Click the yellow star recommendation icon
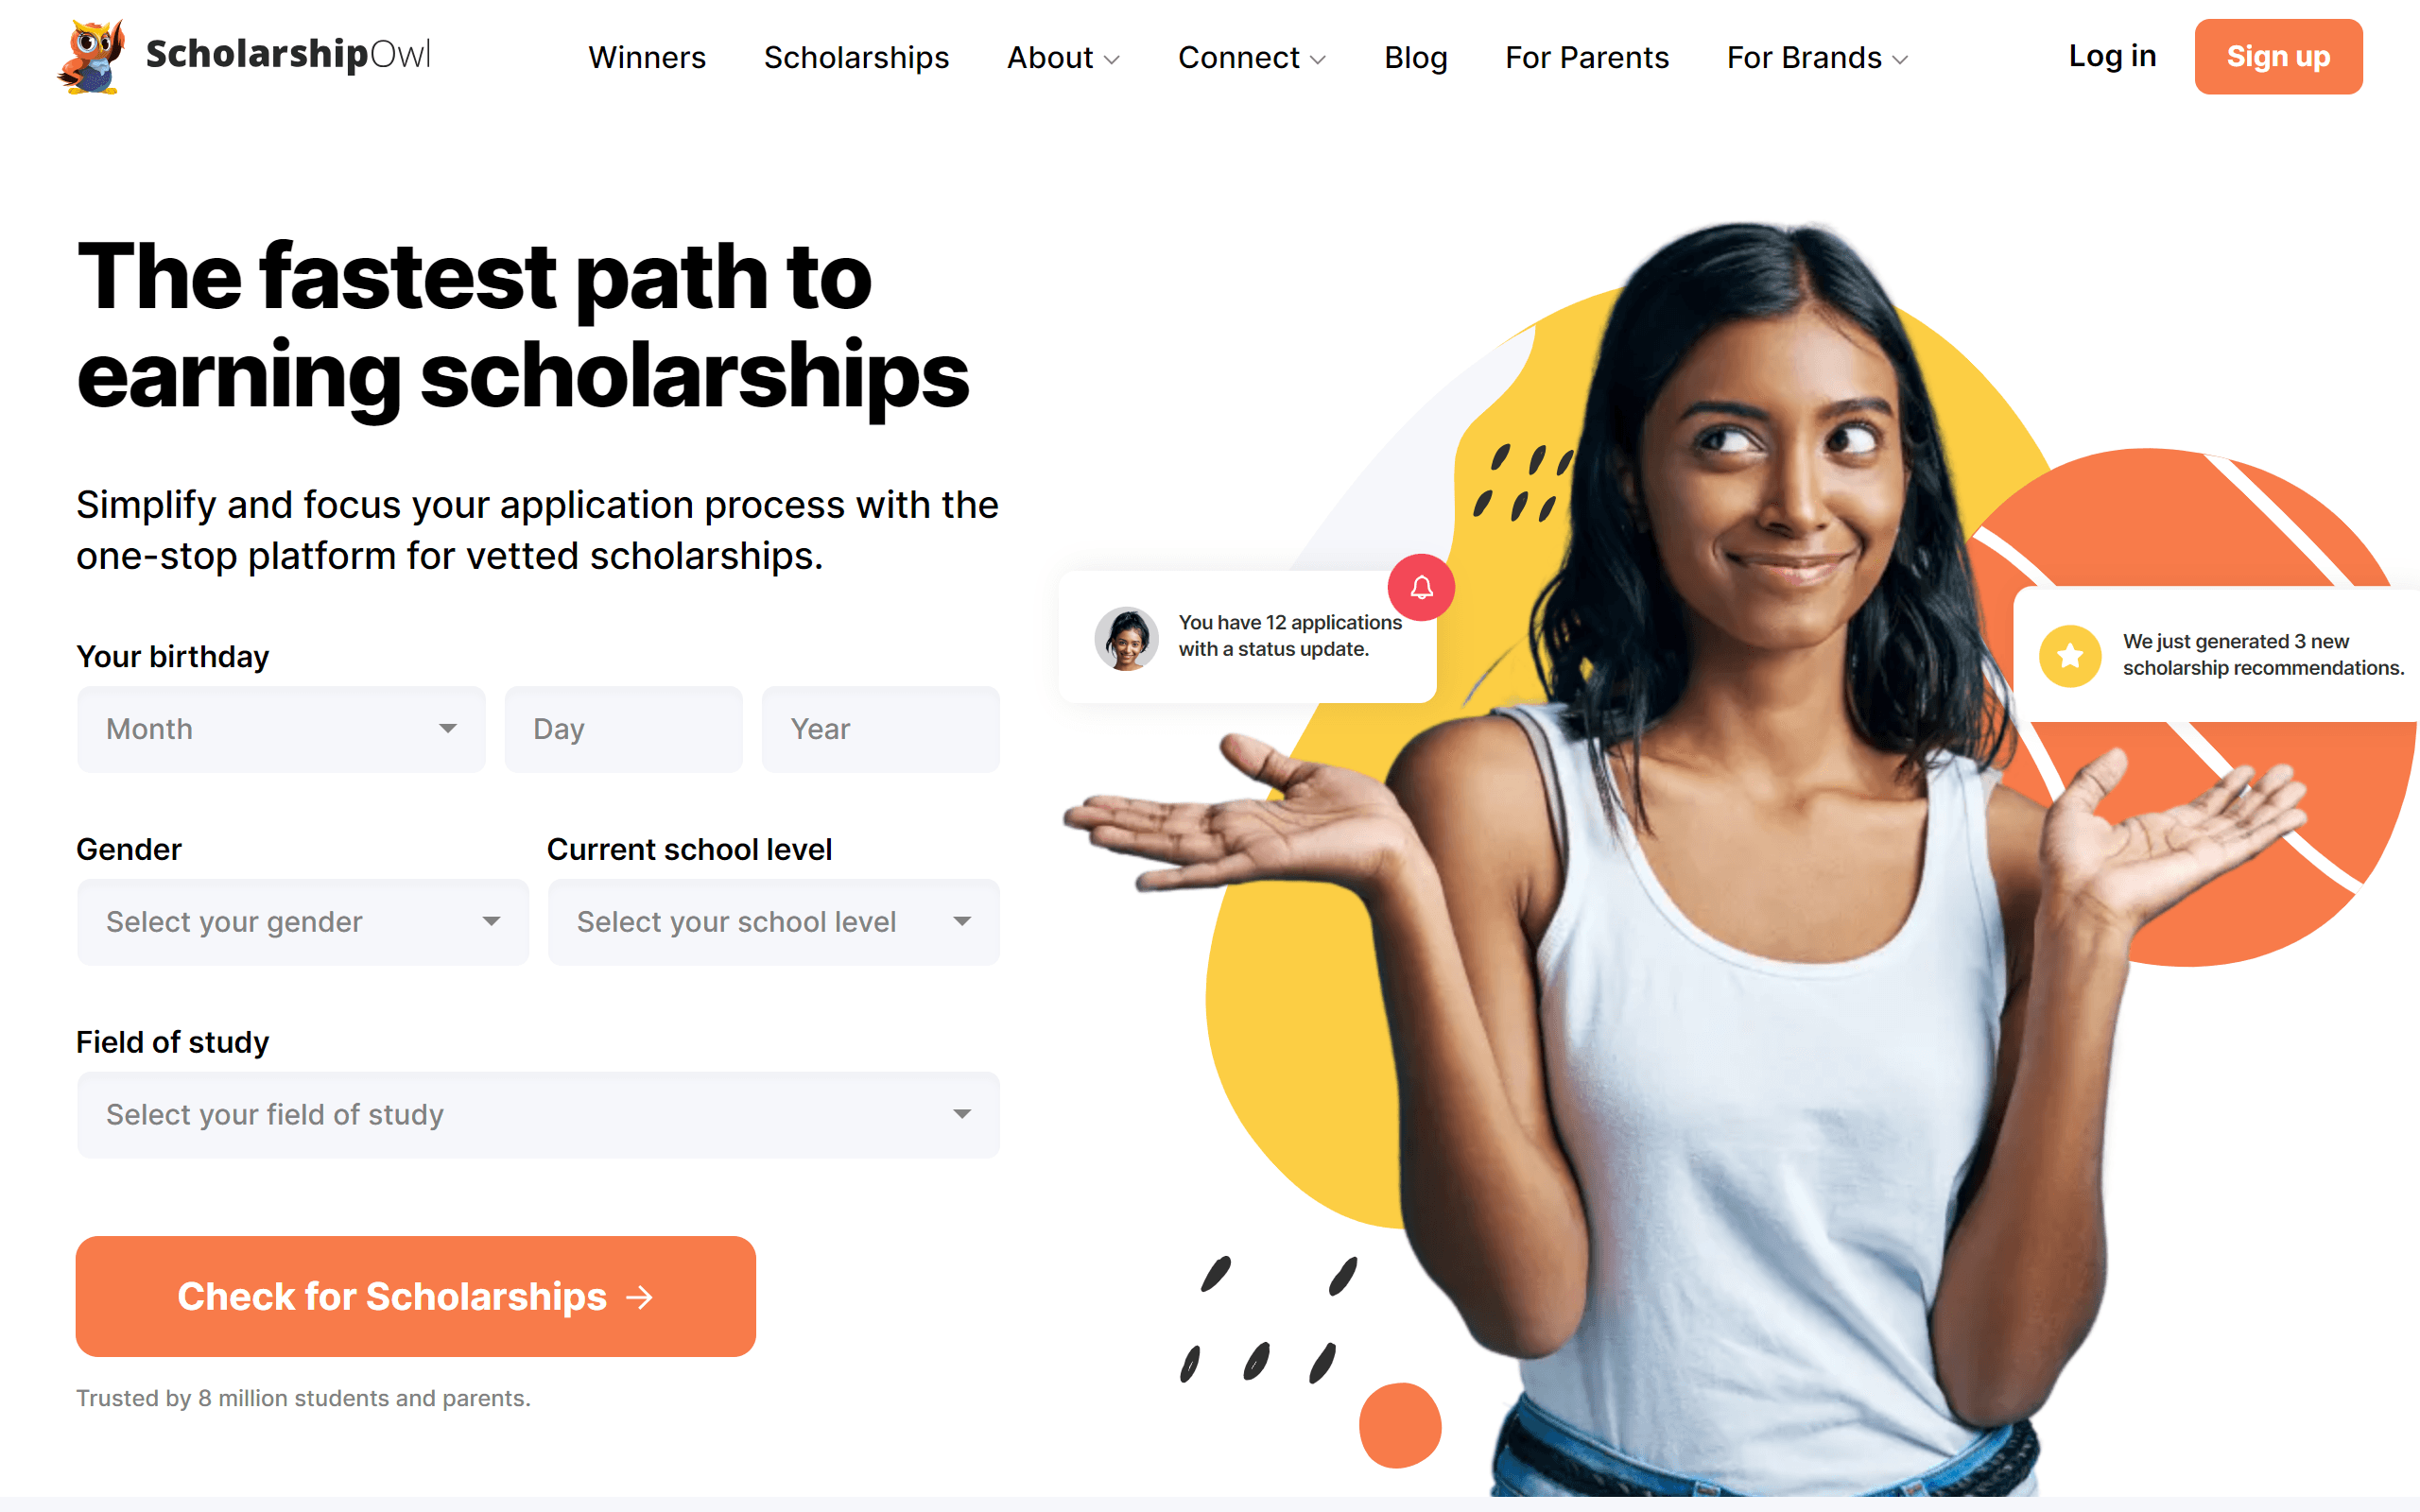Image resolution: width=2420 pixels, height=1512 pixels. (2070, 655)
